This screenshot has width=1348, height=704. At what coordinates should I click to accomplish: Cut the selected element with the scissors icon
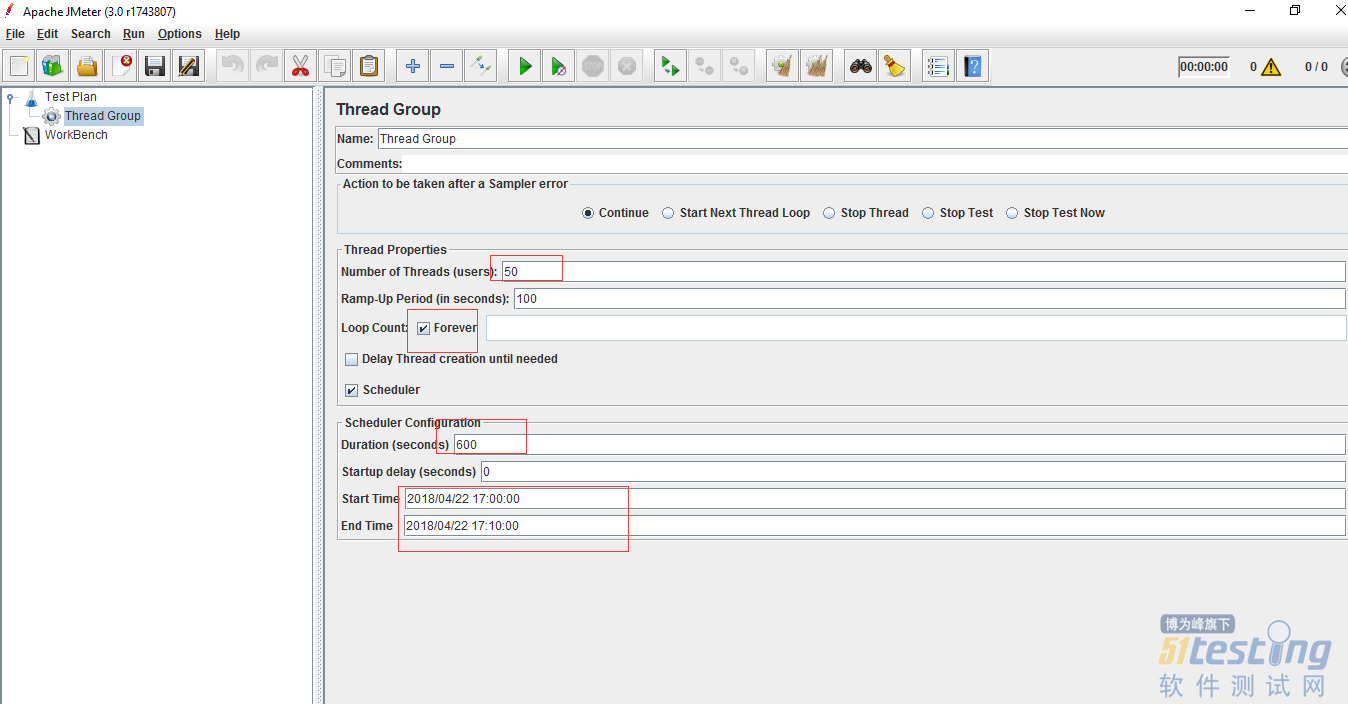click(x=299, y=67)
